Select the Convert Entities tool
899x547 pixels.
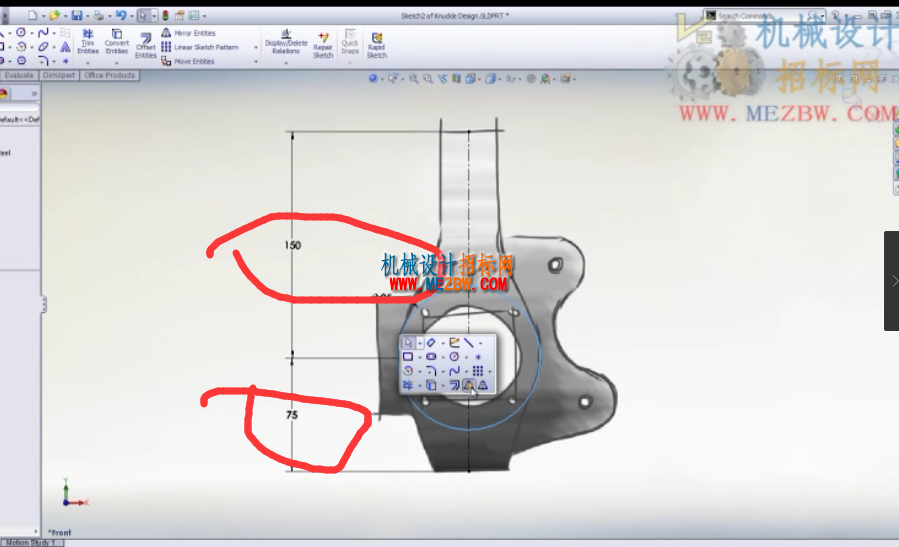point(116,42)
